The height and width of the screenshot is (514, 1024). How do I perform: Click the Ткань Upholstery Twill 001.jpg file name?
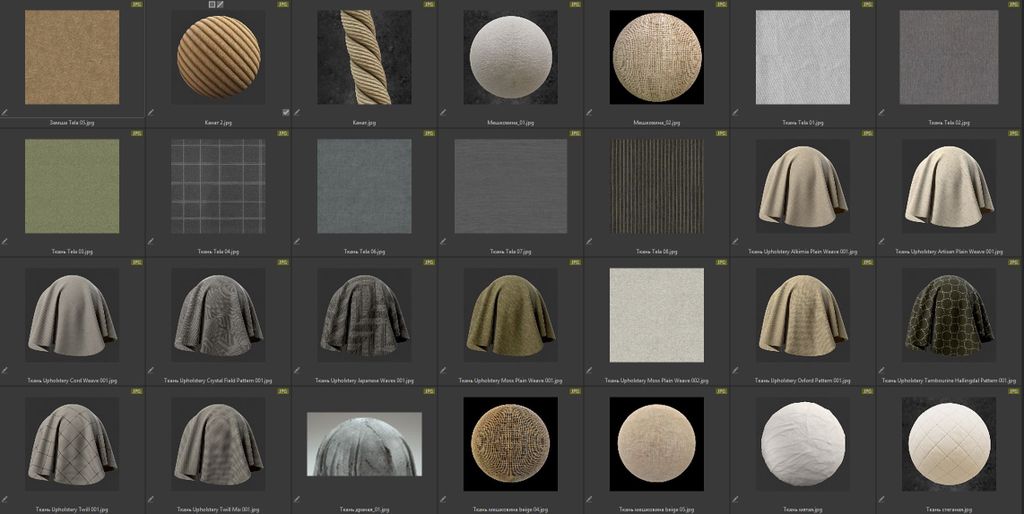pyautogui.click(x=71, y=509)
